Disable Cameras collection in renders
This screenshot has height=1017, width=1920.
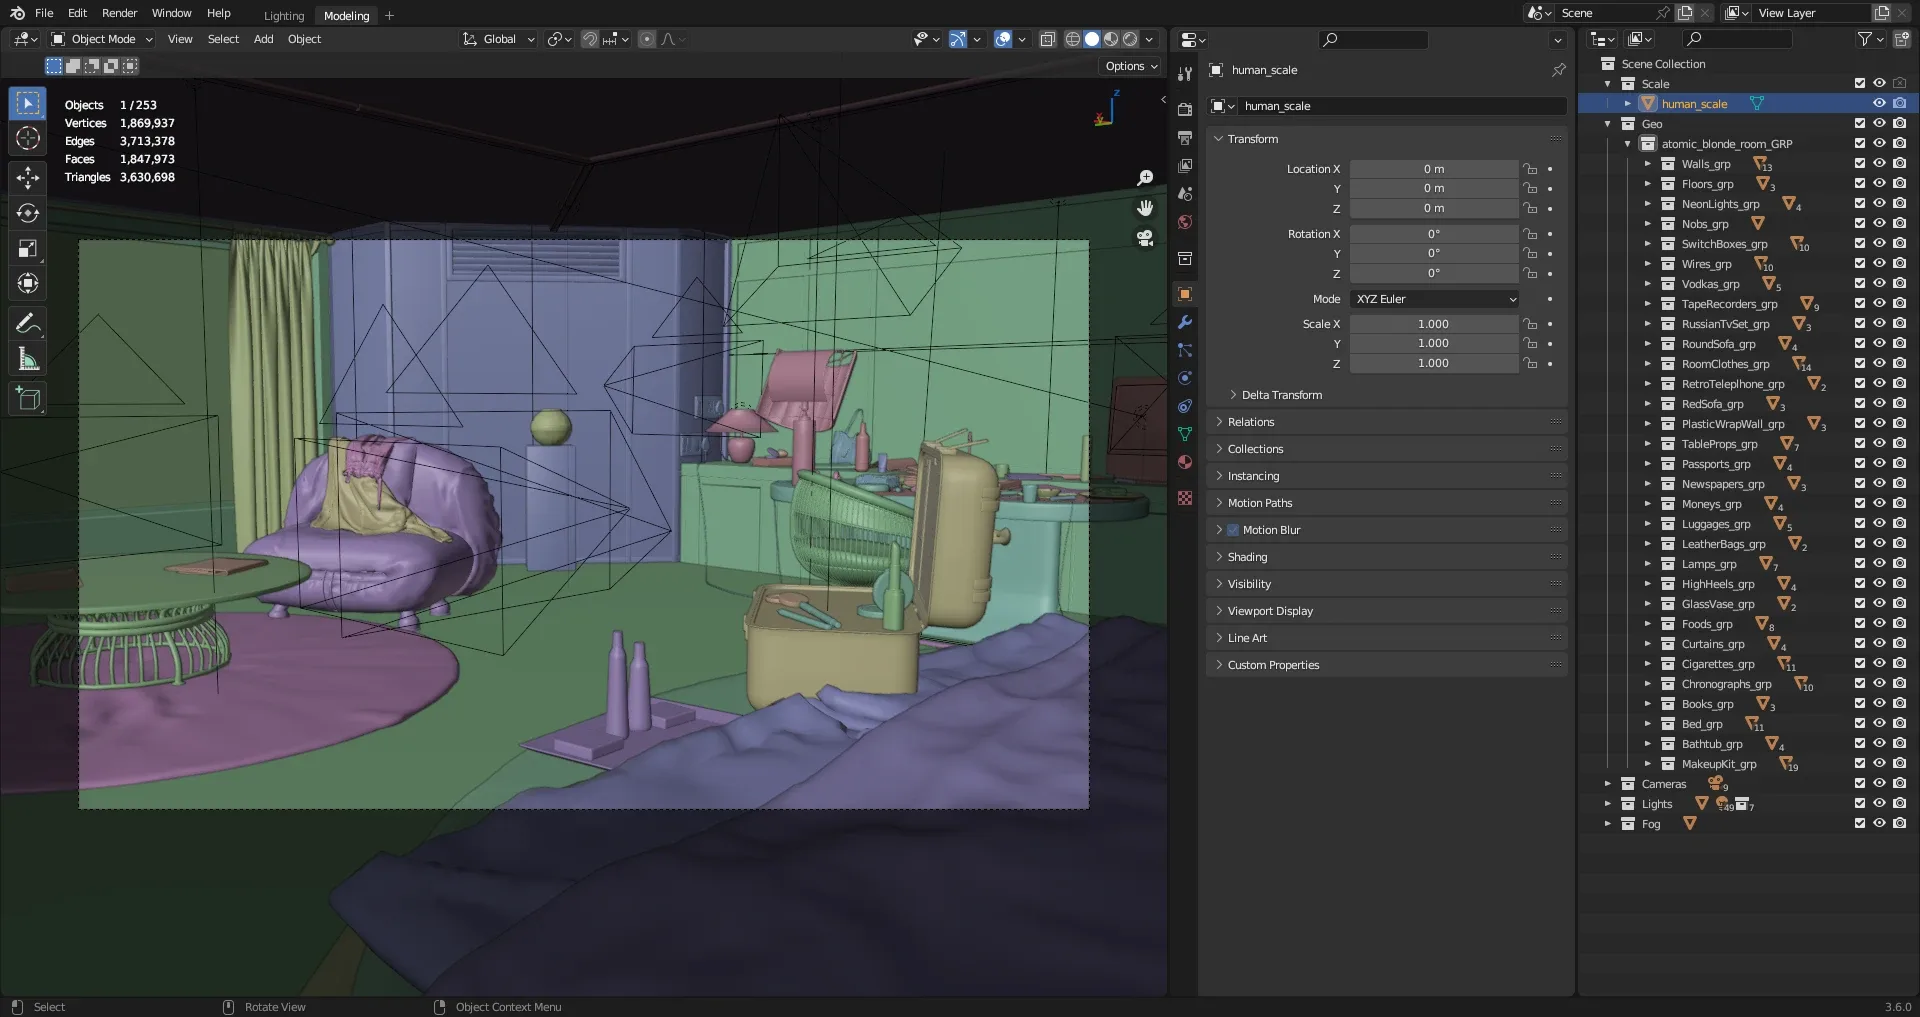(x=1899, y=784)
